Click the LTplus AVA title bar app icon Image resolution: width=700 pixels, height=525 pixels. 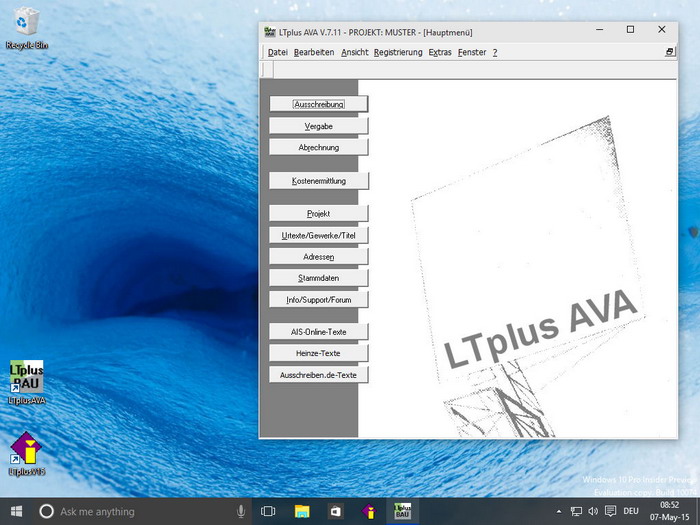coord(270,32)
